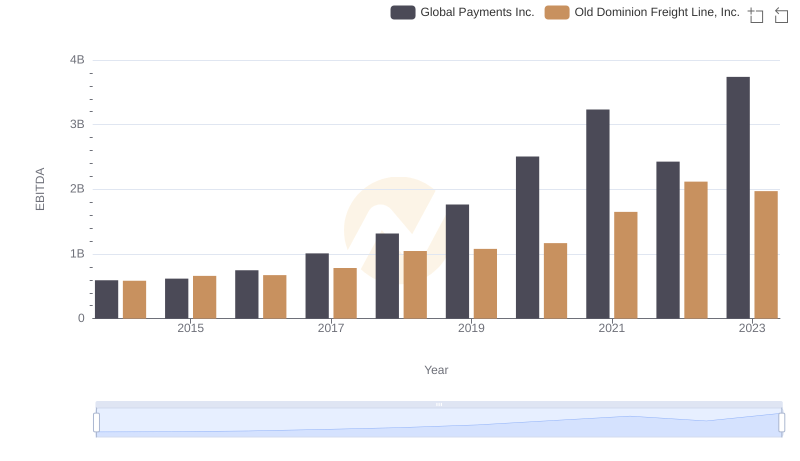
Task: Select the Old Dominion 2022 bar
Action: tap(696, 250)
